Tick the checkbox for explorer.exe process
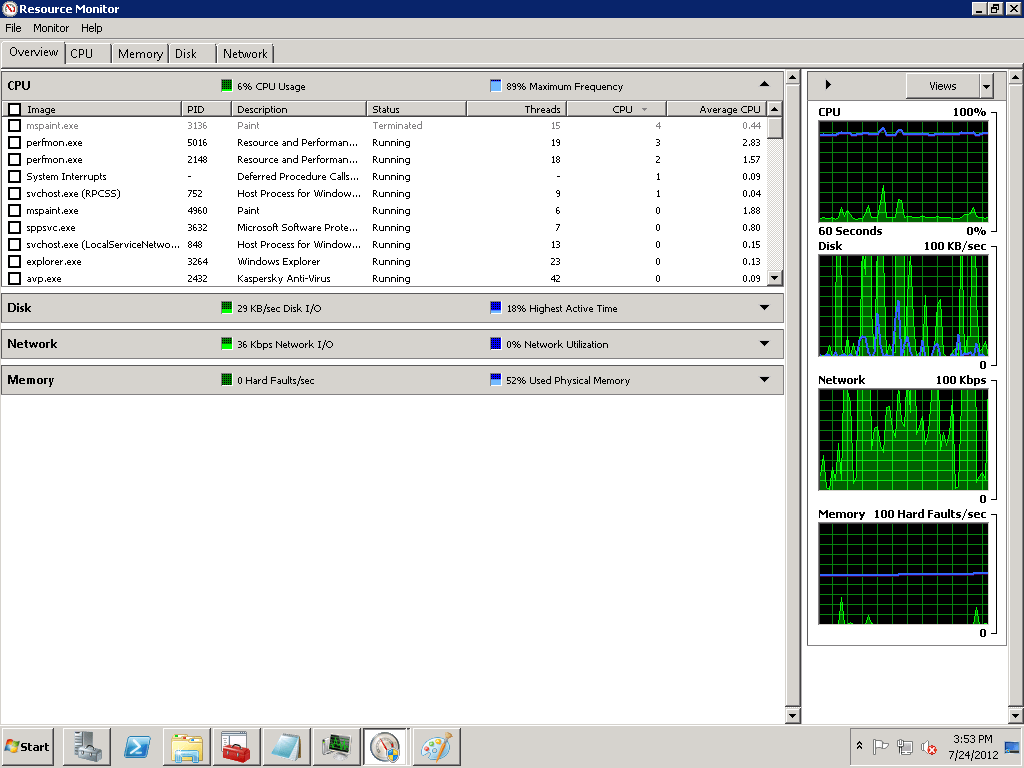 (x=15, y=262)
